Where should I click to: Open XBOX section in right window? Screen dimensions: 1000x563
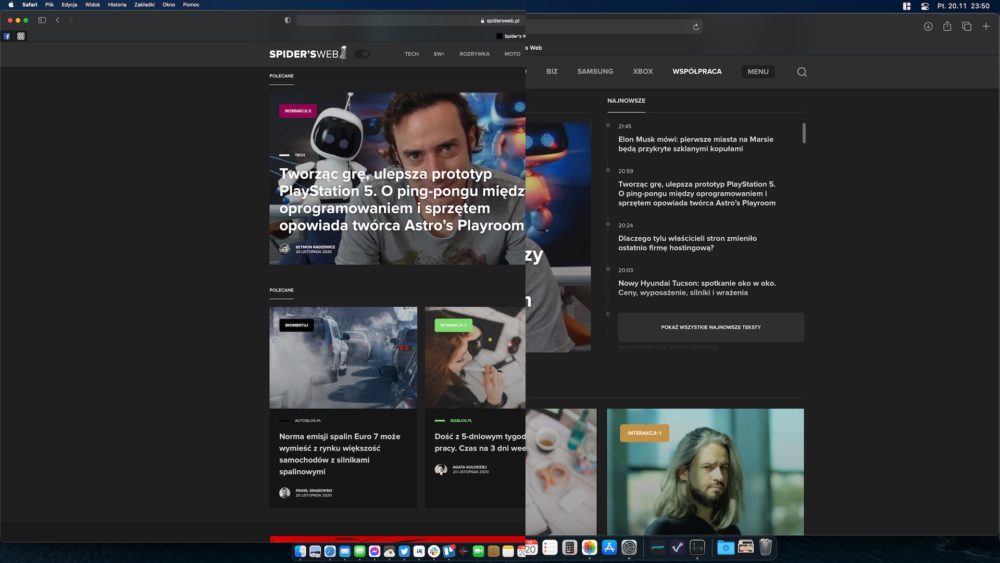pyautogui.click(x=643, y=71)
